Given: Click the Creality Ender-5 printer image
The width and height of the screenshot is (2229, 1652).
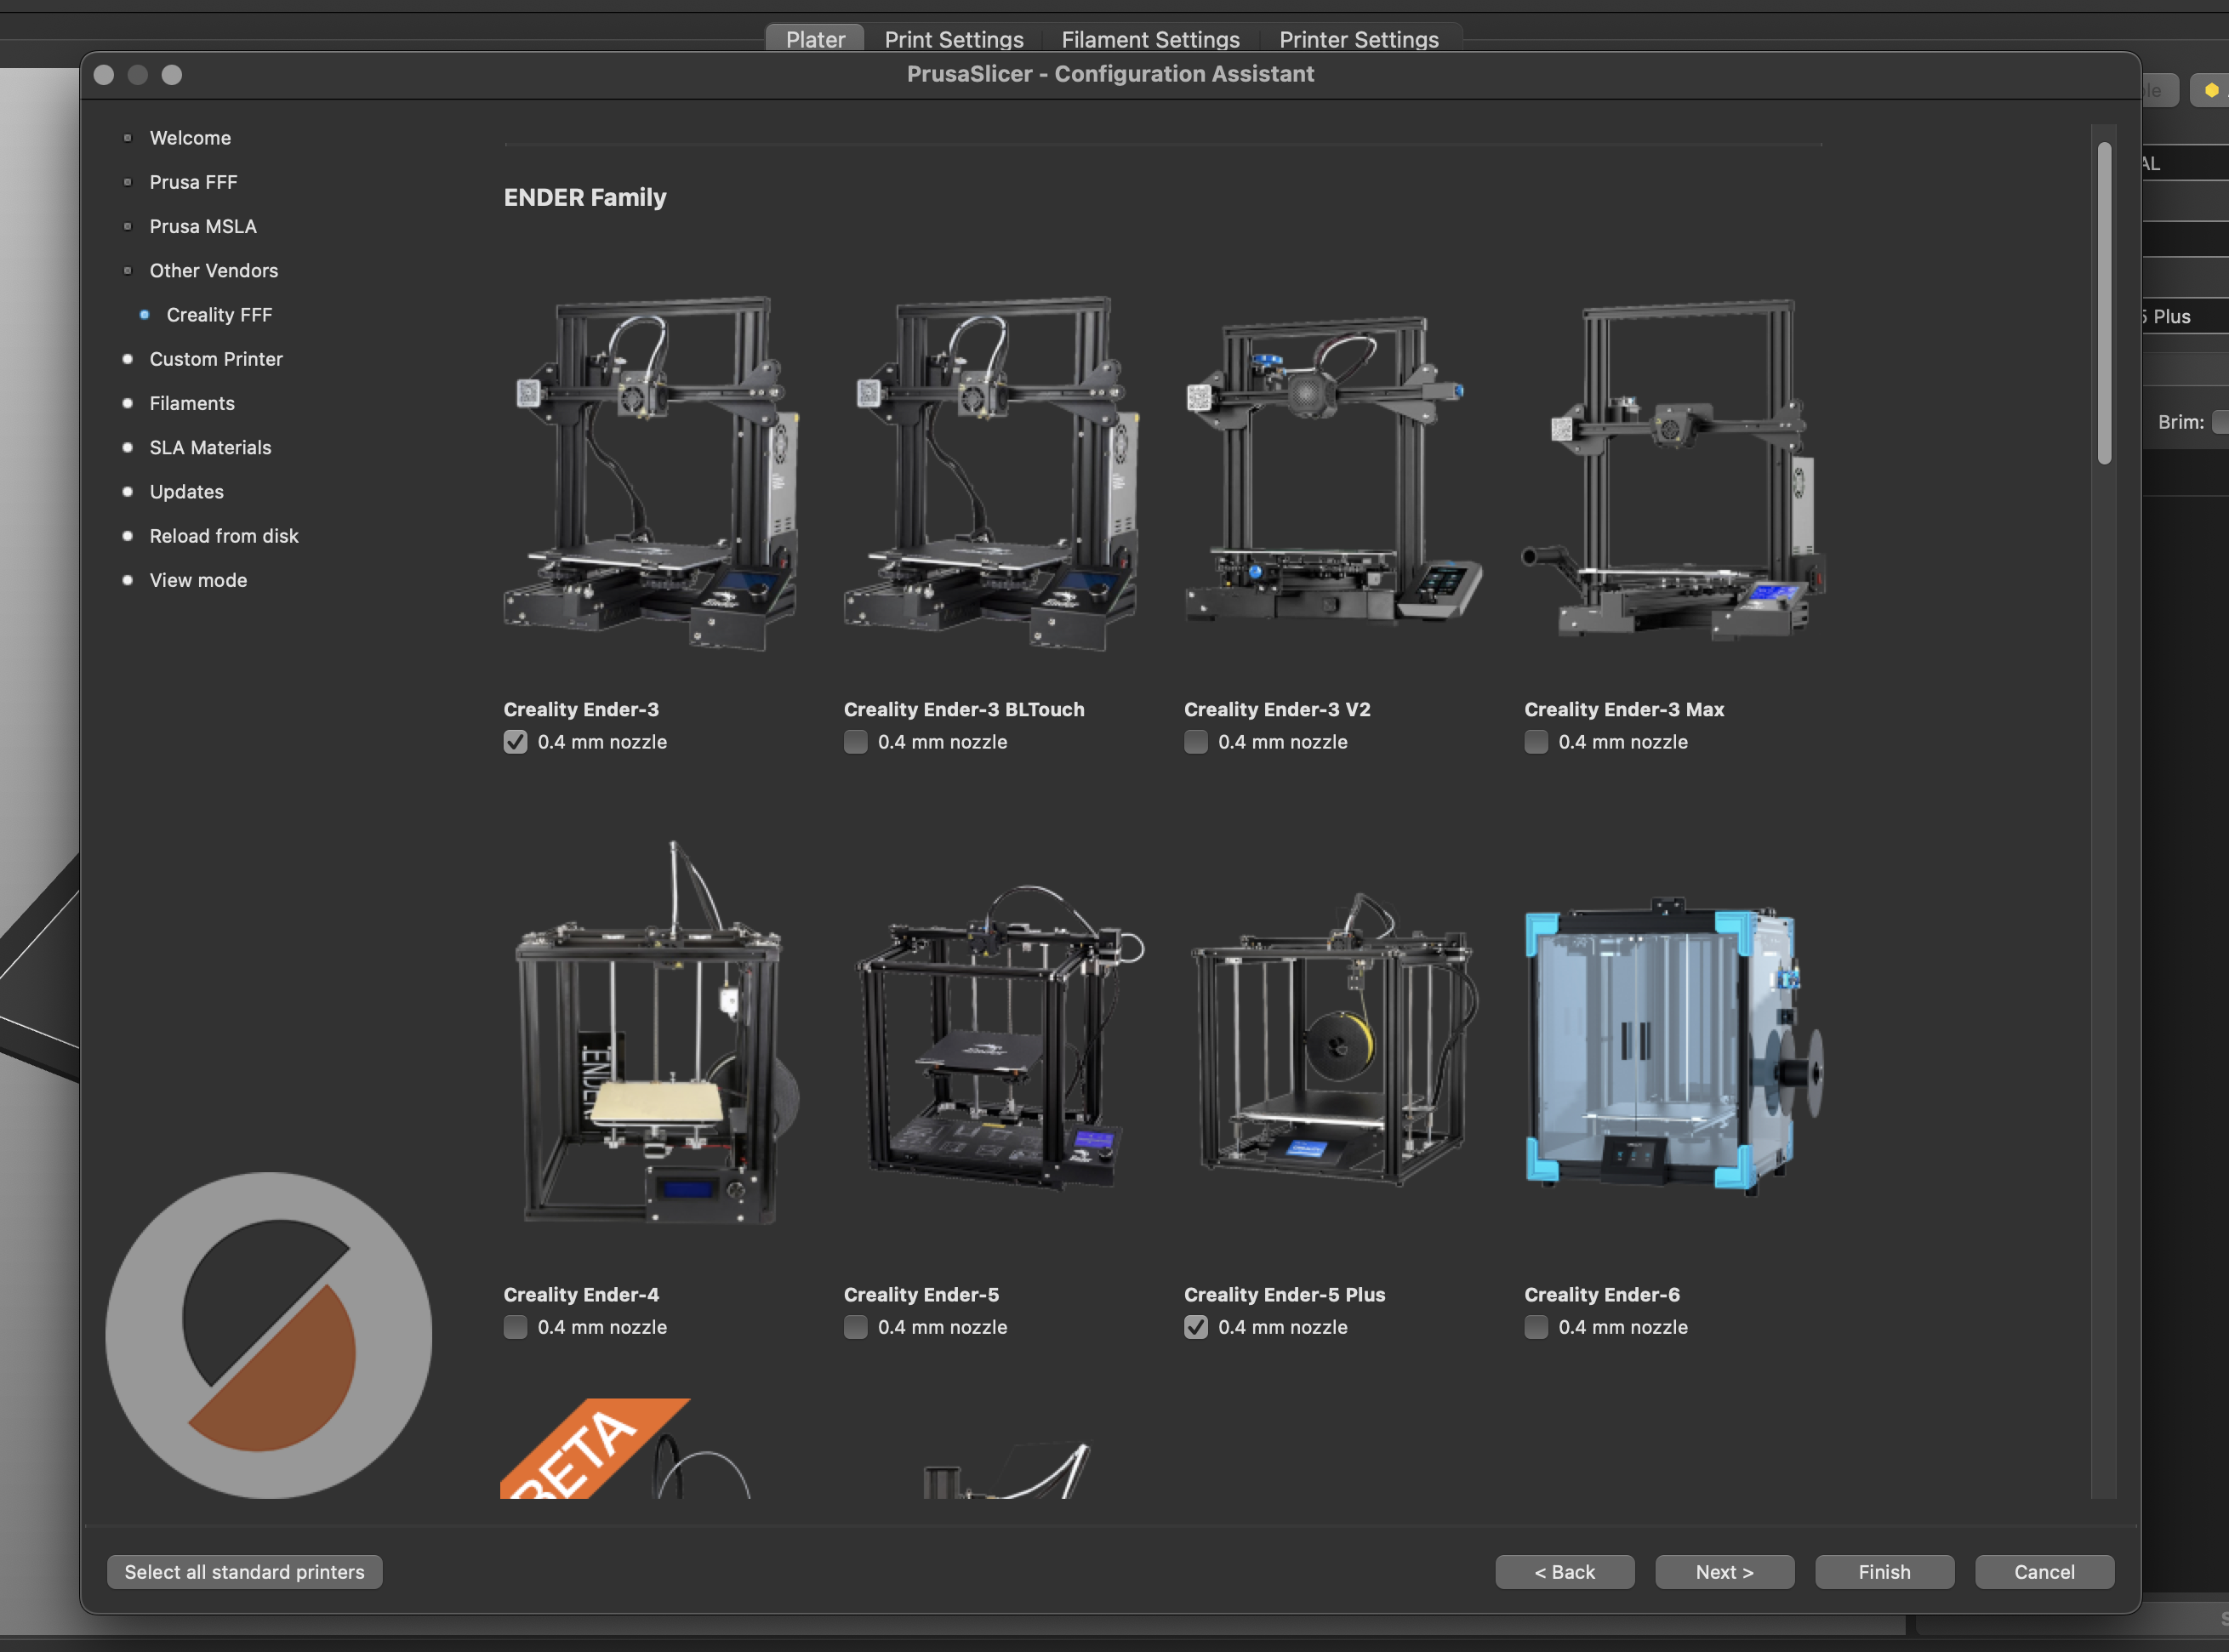Looking at the screenshot, I should coord(998,1037).
